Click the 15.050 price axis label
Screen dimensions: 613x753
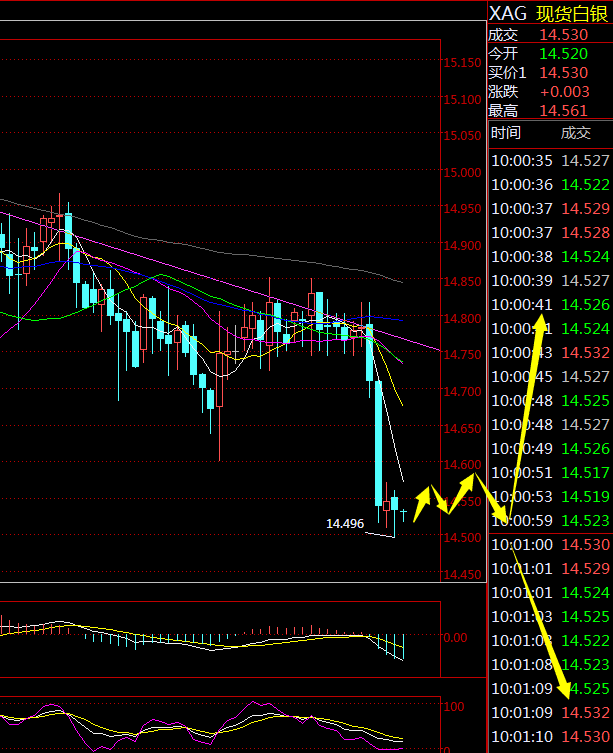click(x=462, y=136)
